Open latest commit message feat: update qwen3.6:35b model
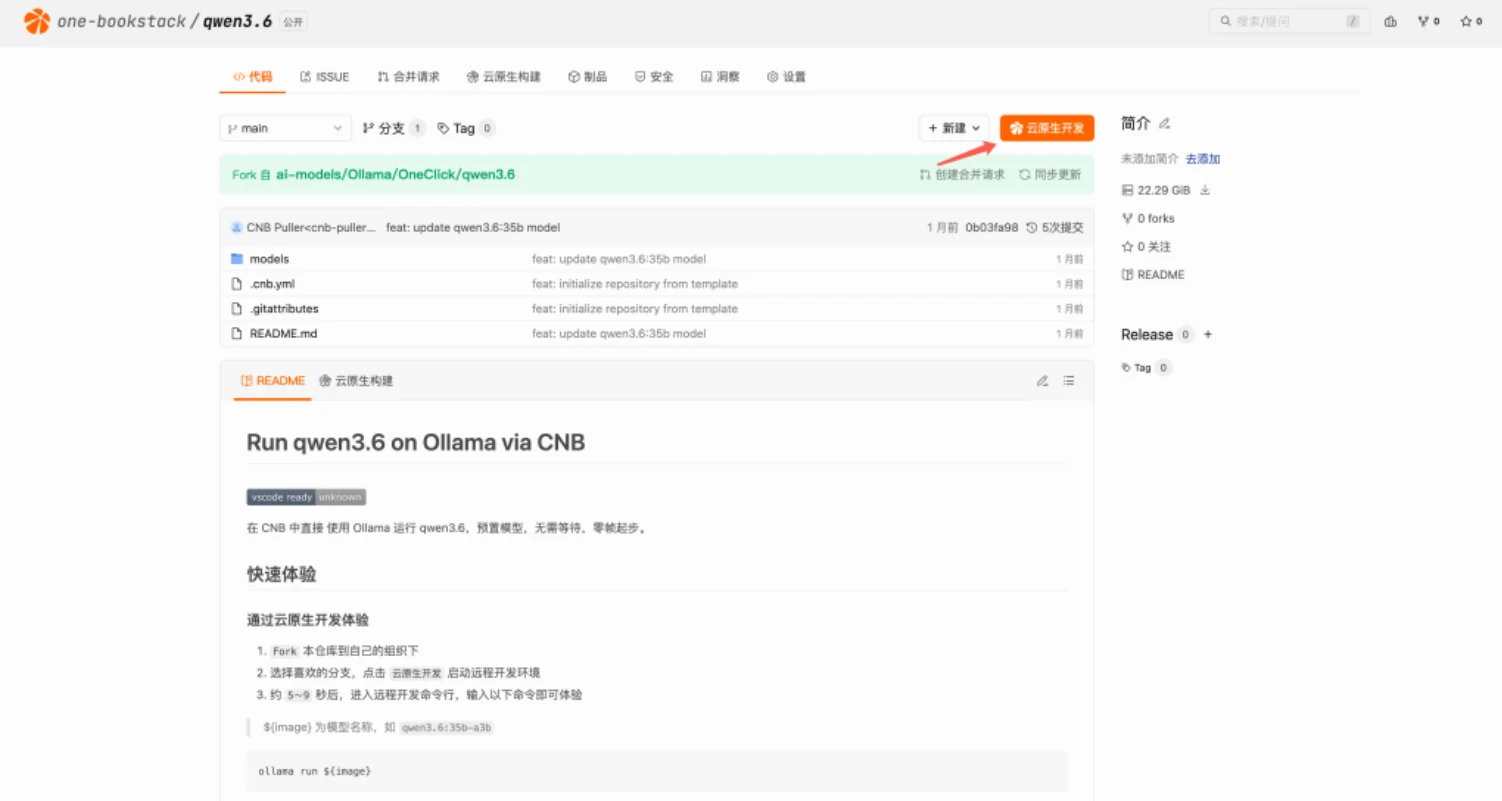 [473, 228]
